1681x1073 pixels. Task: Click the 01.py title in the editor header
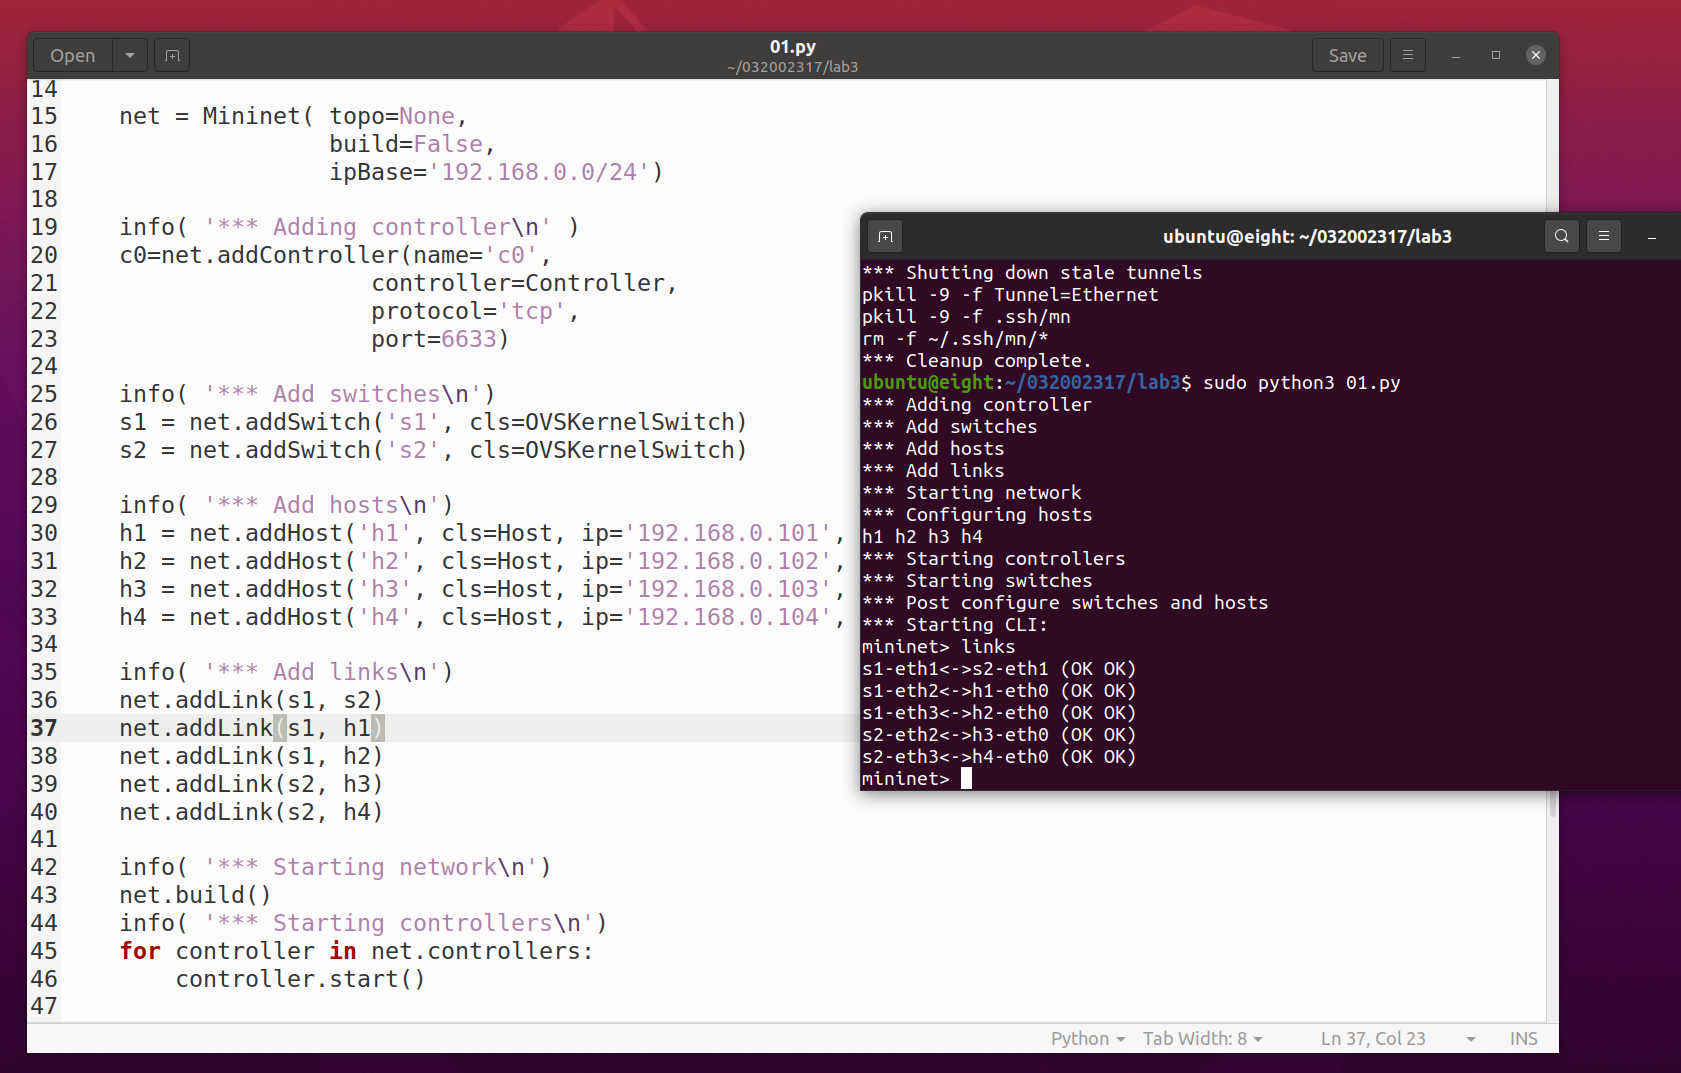[793, 47]
